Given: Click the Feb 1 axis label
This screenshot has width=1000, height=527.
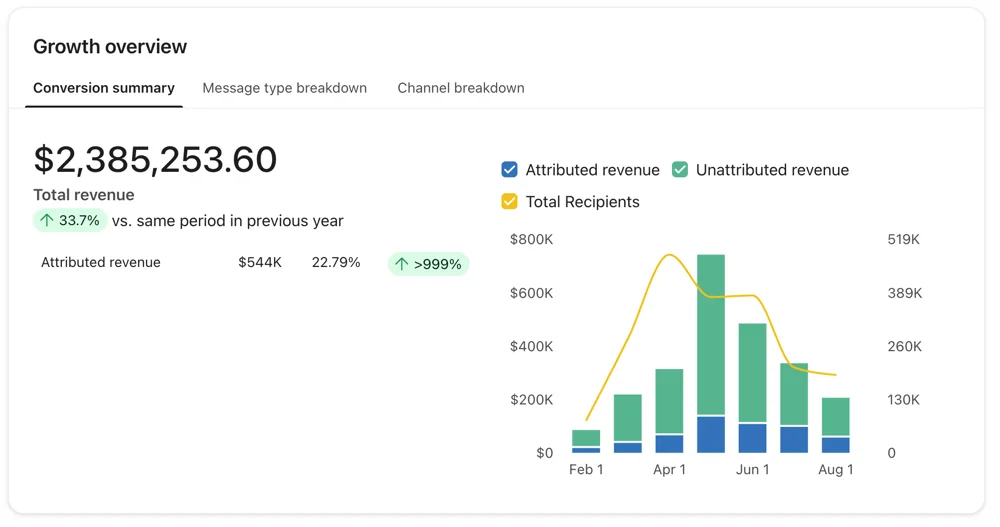Looking at the screenshot, I should pyautogui.click(x=586, y=470).
